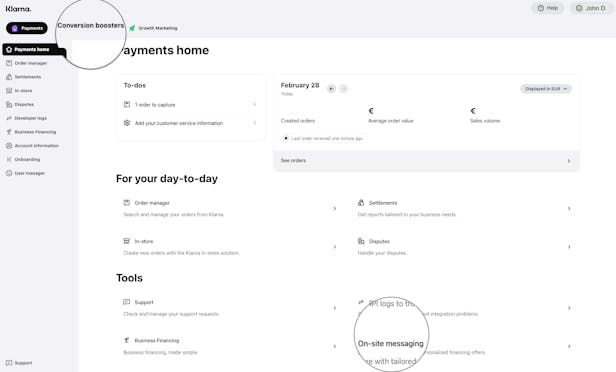Click the Disputes card icon
Viewport: 616px width, 372px height.
coord(361,241)
